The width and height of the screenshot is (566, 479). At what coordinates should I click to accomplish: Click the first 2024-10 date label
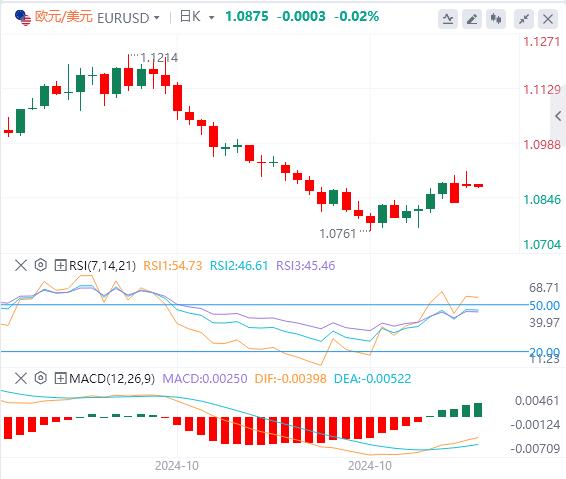coord(177,466)
